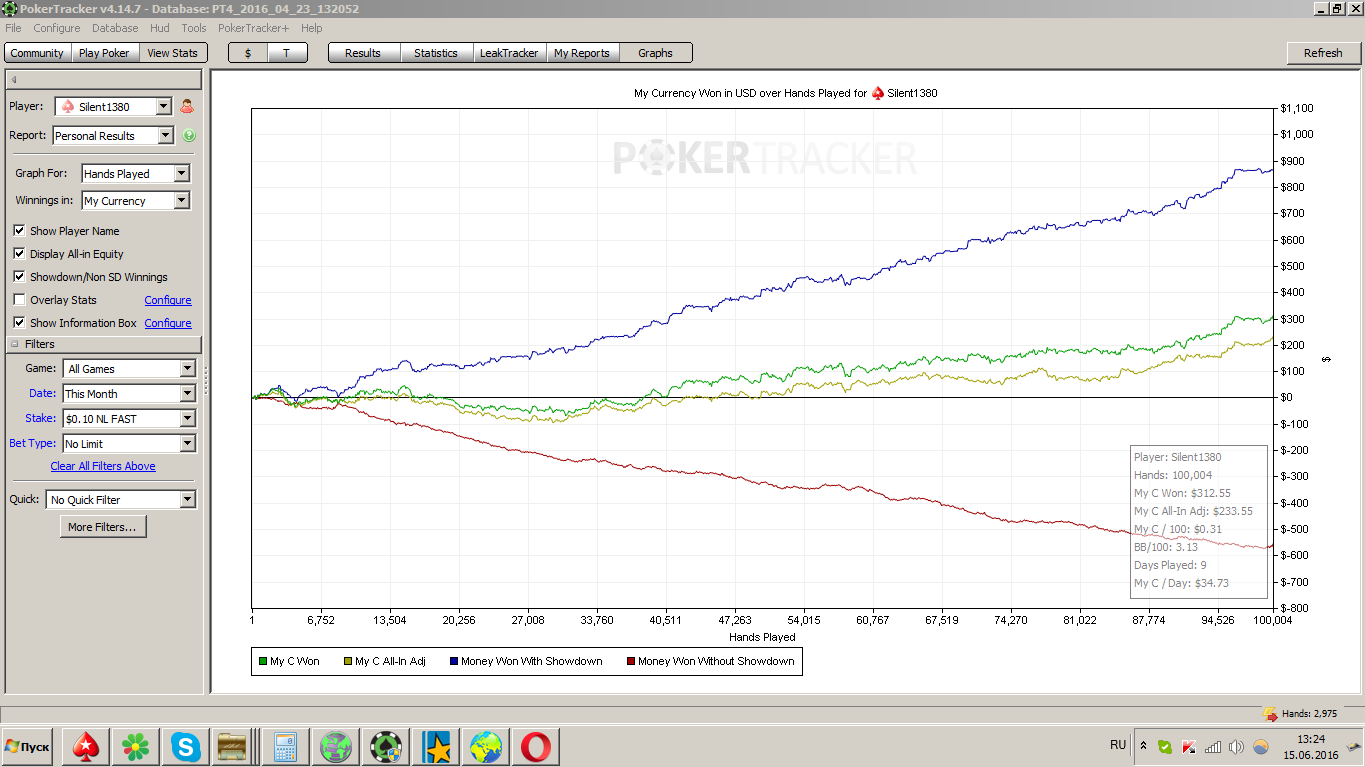1365x767 pixels.
Task: Open PokerStars from the taskbar
Action: 86,747
